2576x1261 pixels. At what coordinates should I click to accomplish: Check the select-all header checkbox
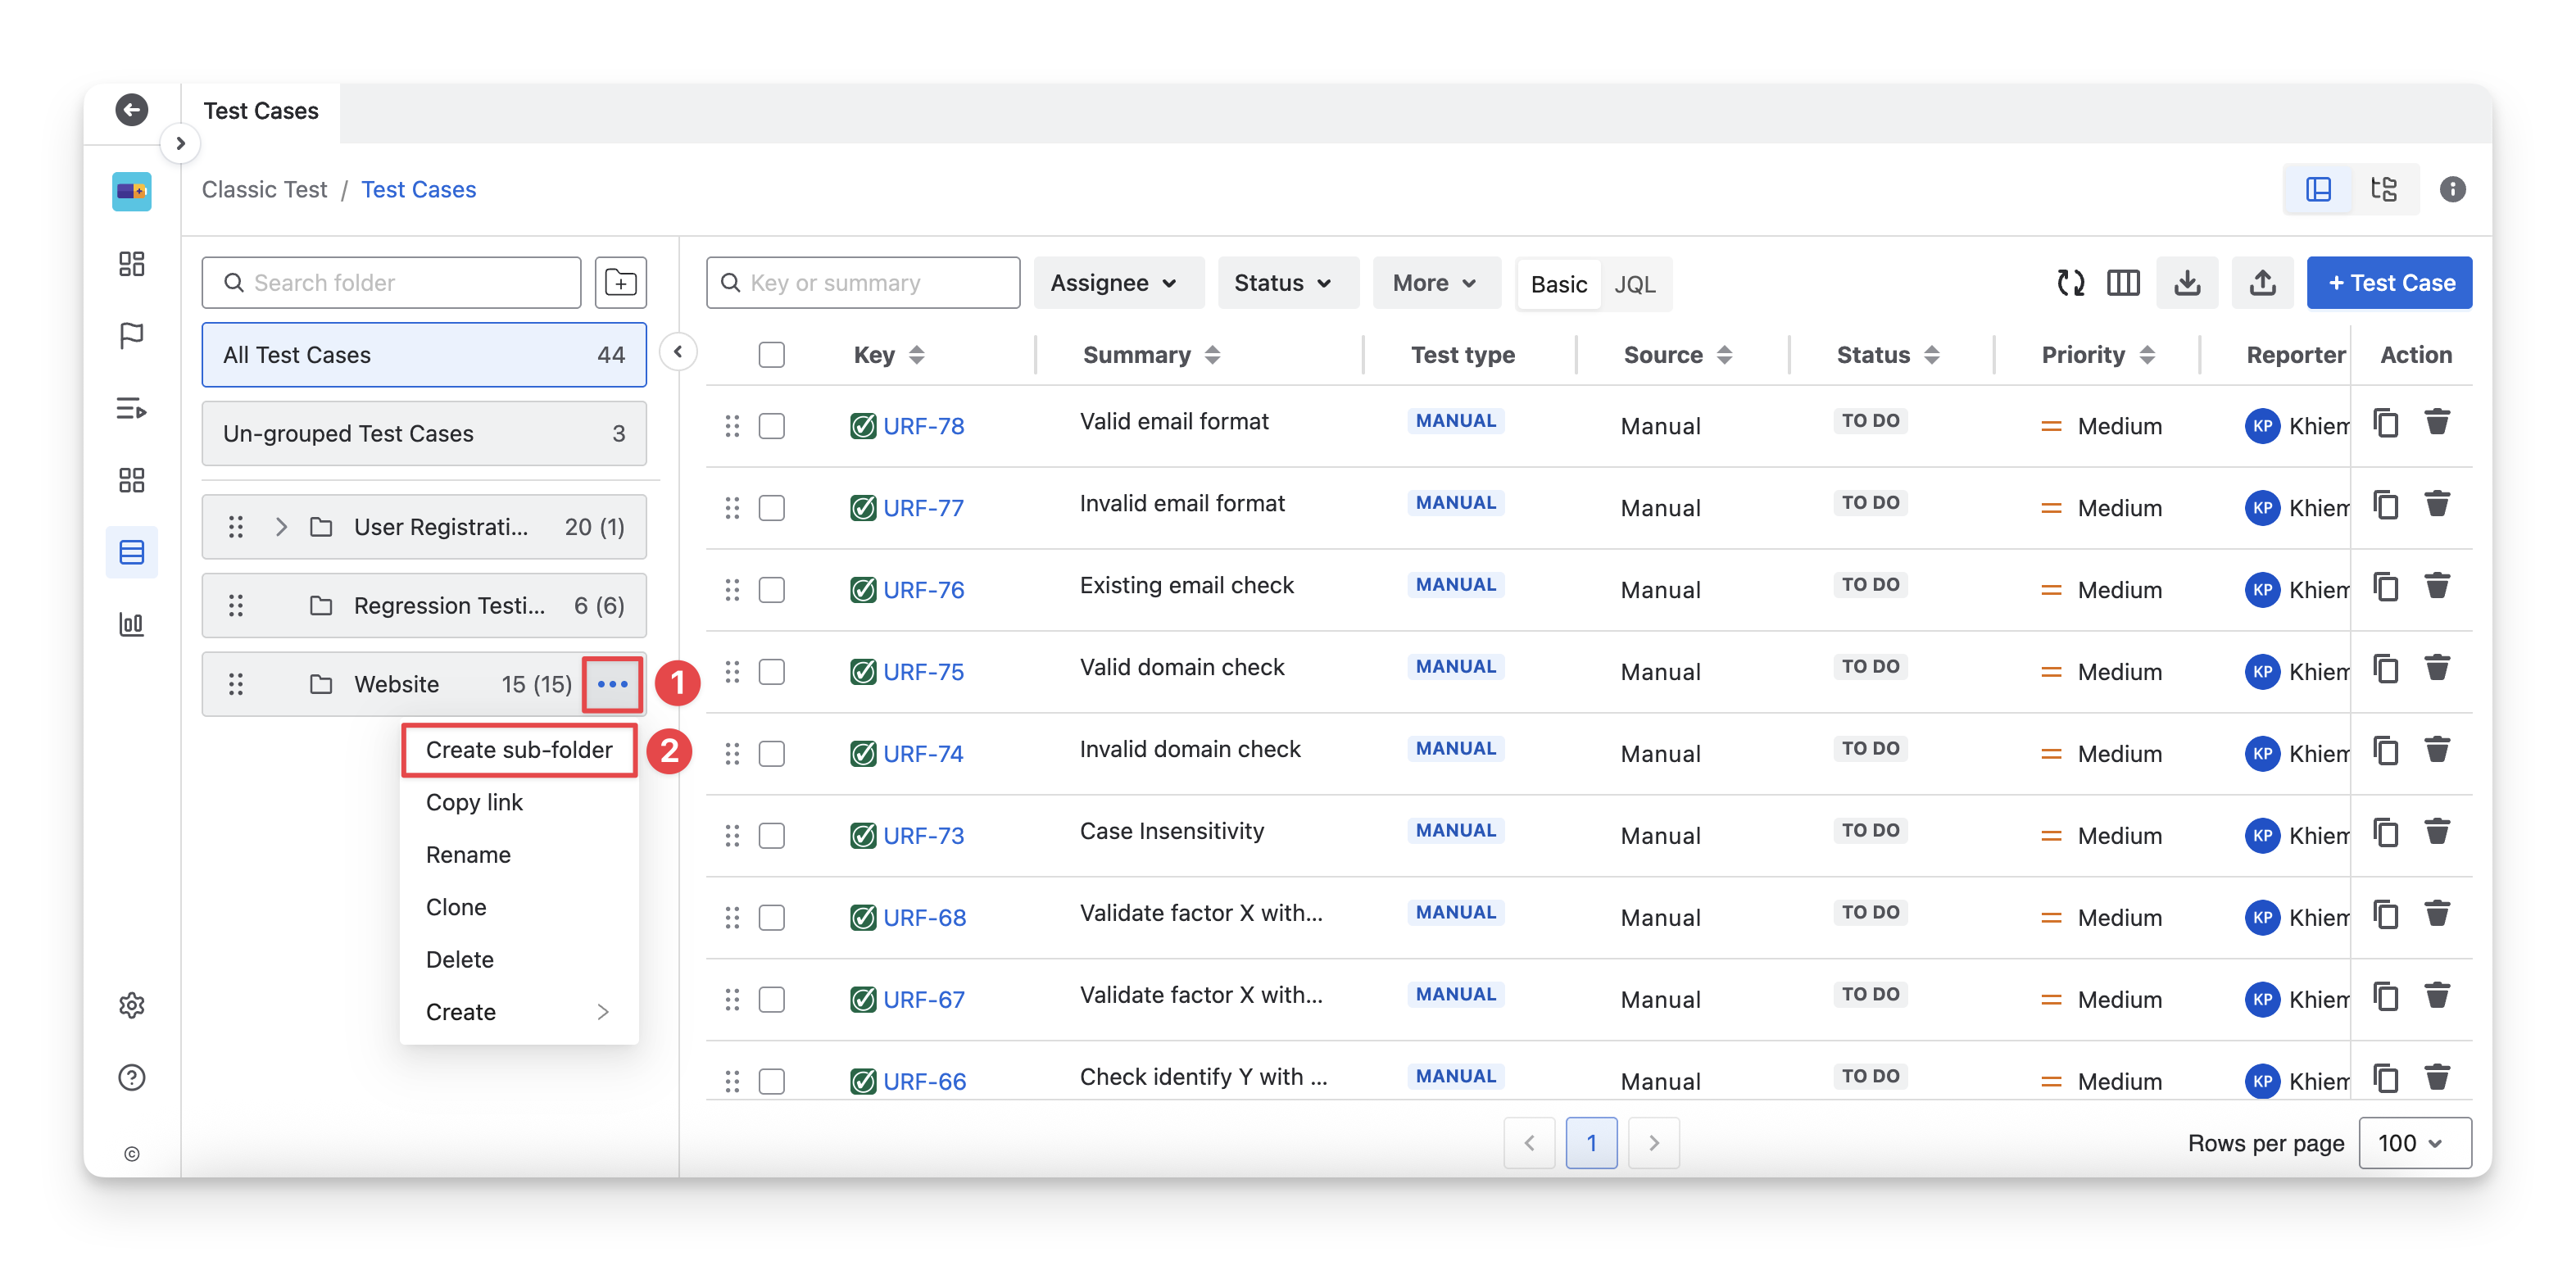pos(771,355)
